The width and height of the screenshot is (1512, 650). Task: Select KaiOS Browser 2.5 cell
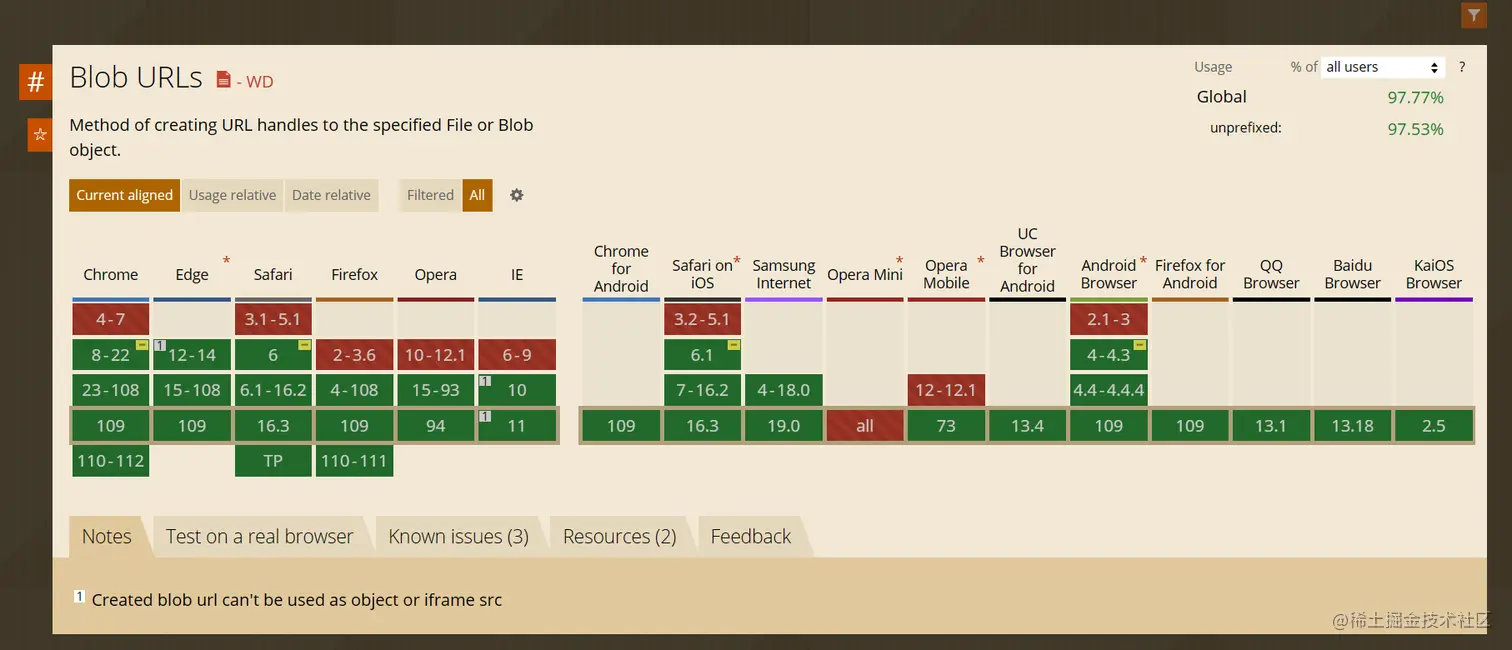(1434, 426)
